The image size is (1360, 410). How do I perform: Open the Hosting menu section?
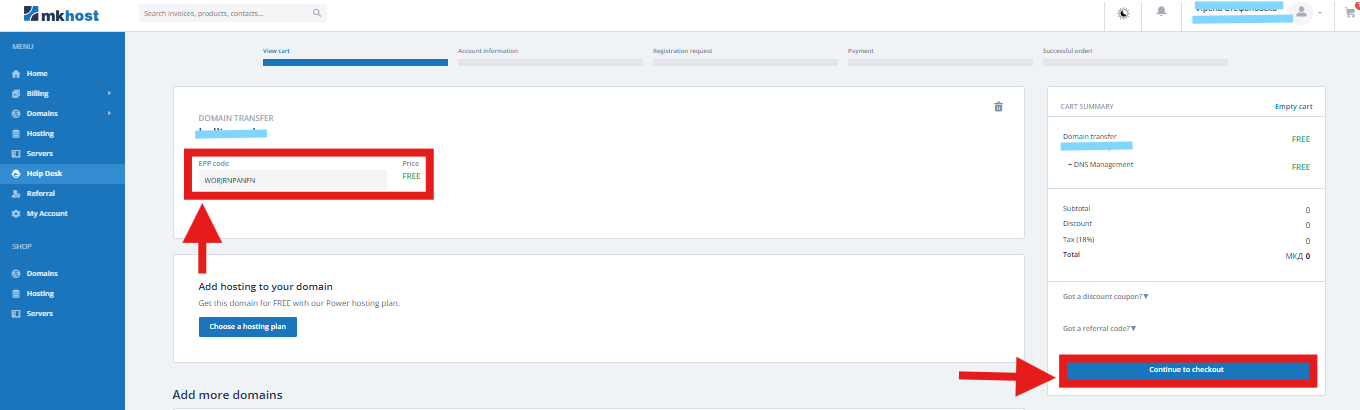coord(40,134)
